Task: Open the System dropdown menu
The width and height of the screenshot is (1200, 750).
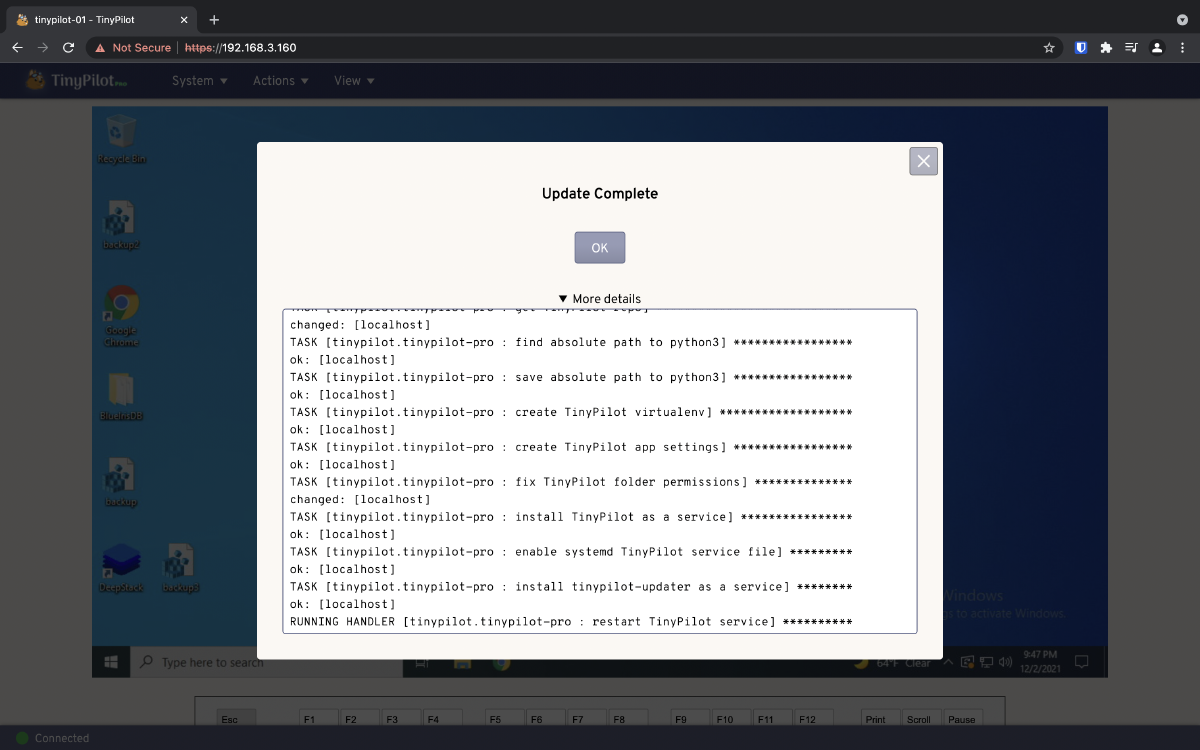Action: click(200, 81)
